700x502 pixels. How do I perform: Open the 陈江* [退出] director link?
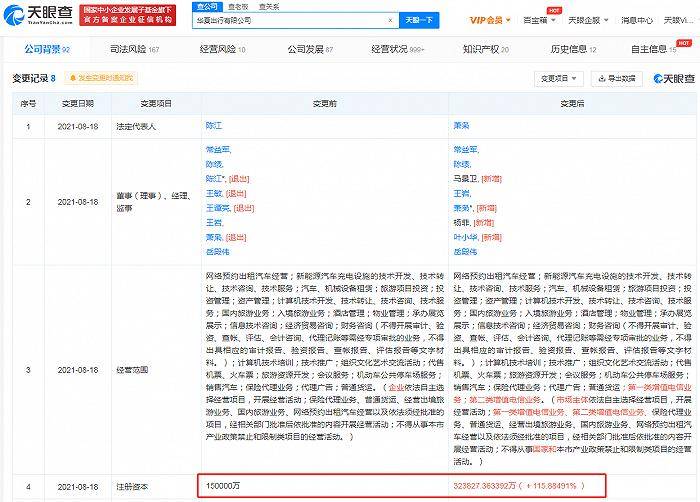click(227, 179)
